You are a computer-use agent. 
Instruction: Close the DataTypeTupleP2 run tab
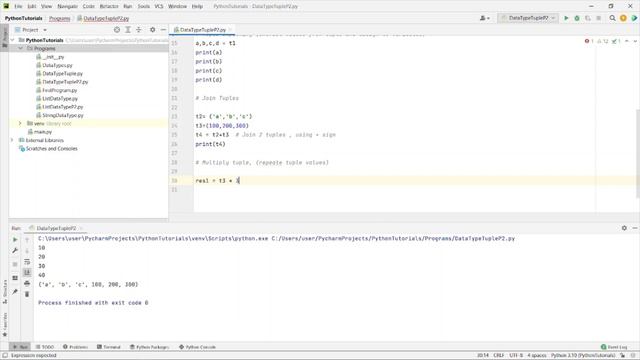pos(81,228)
